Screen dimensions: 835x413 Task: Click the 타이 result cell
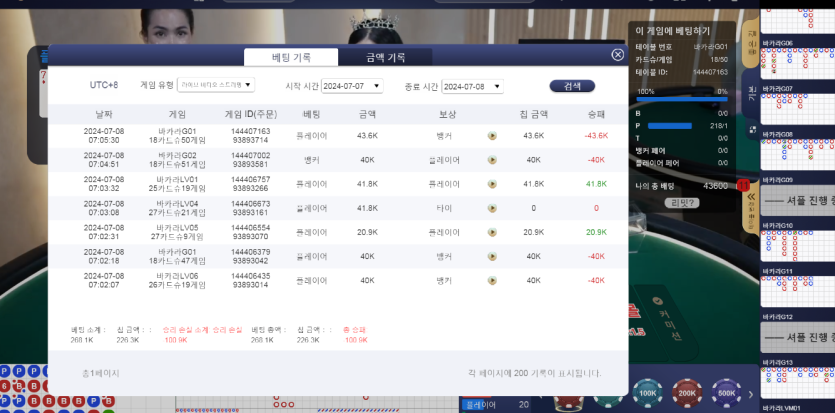click(x=444, y=208)
